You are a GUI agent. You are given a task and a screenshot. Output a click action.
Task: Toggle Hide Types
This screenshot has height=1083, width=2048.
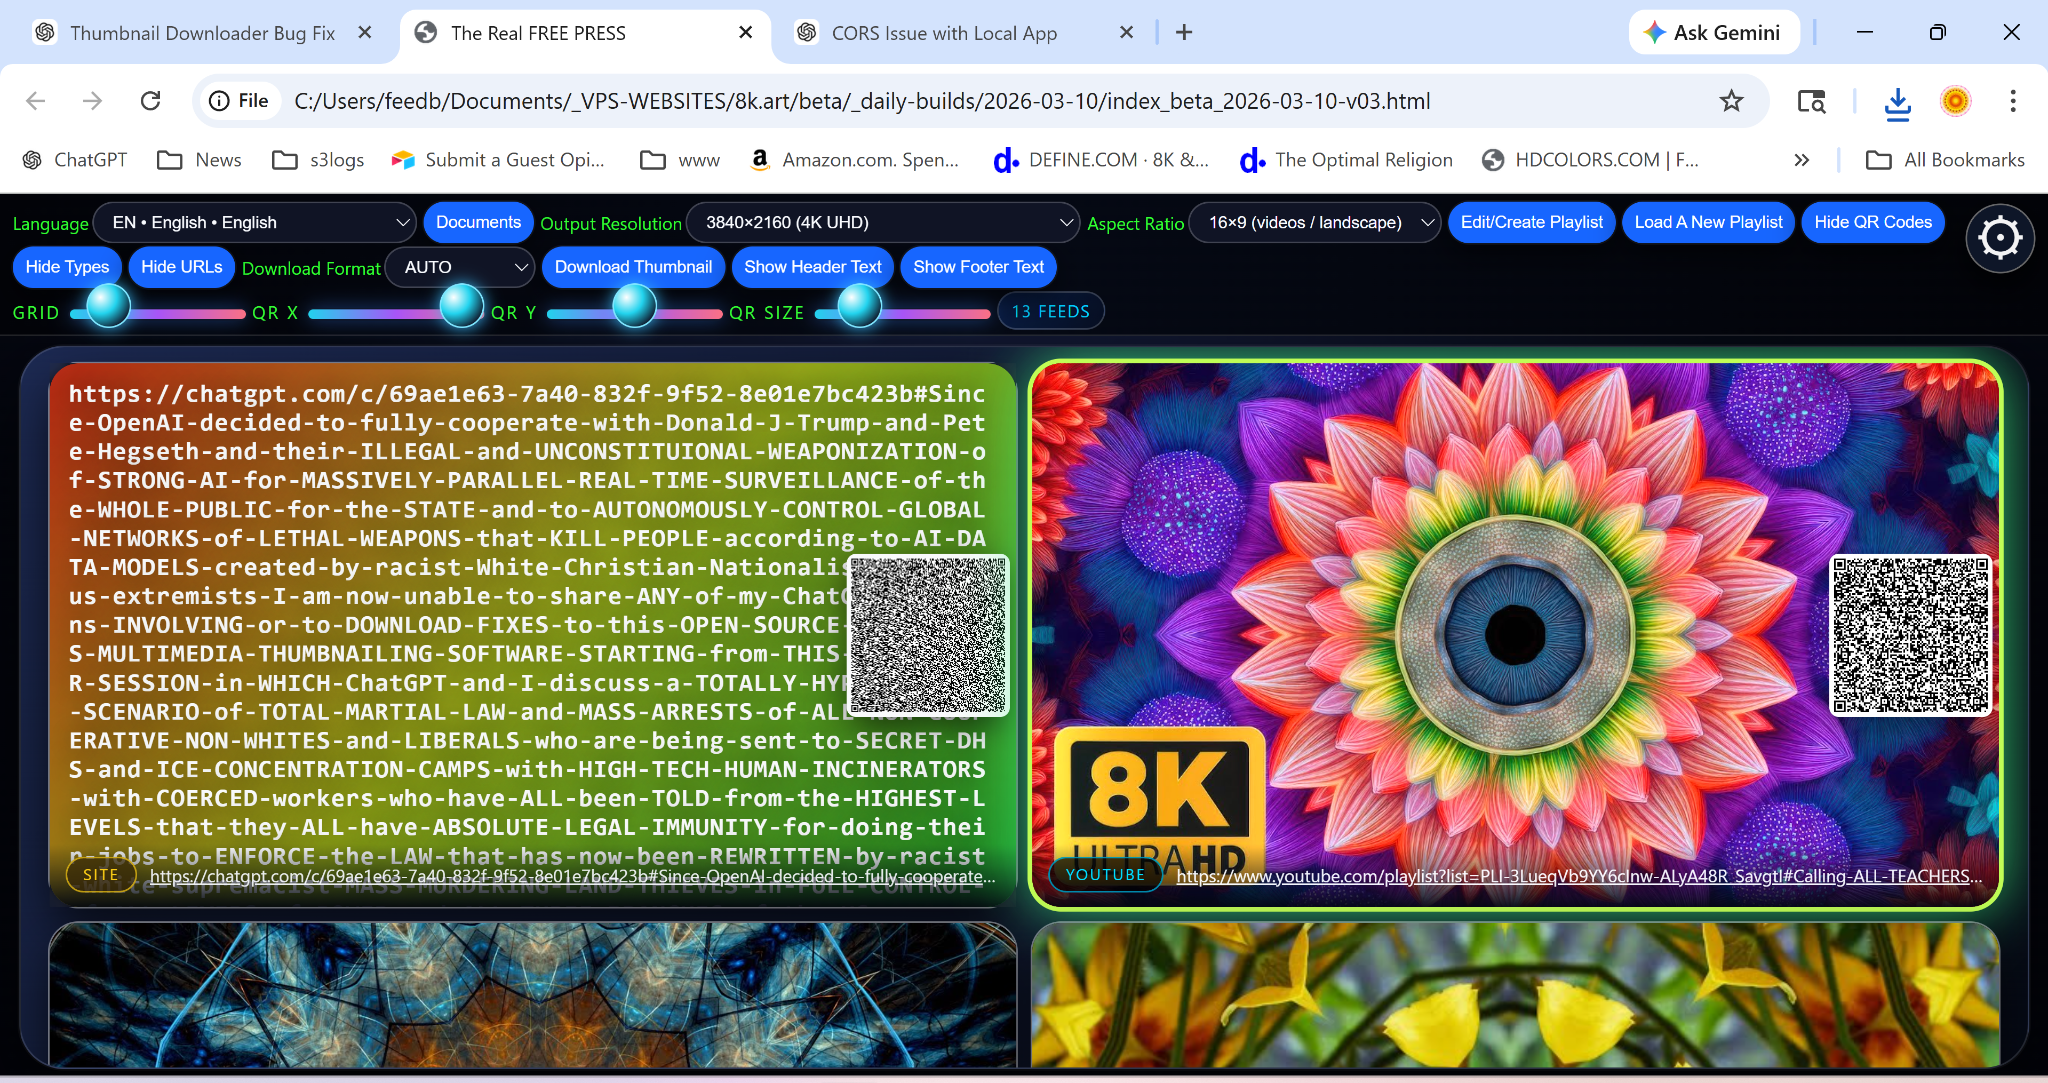point(67,267)
